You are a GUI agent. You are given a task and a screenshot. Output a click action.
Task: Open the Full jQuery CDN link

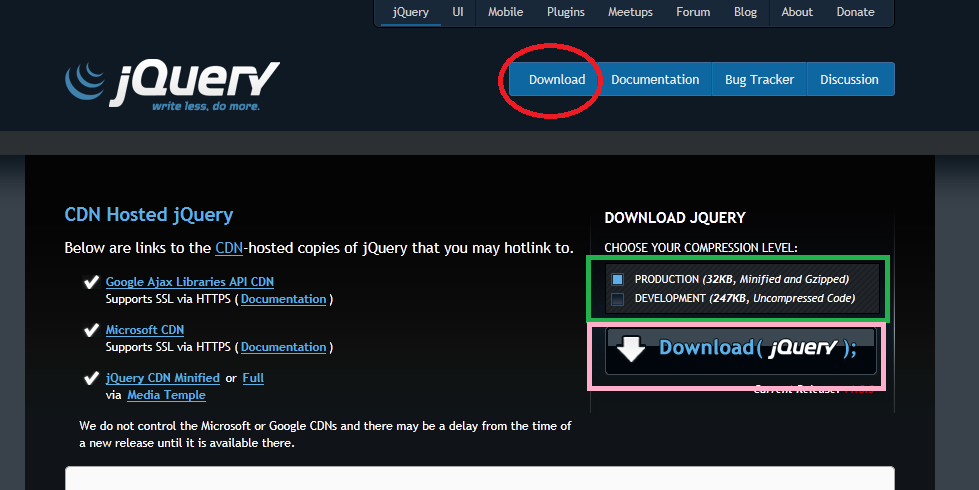253,378
